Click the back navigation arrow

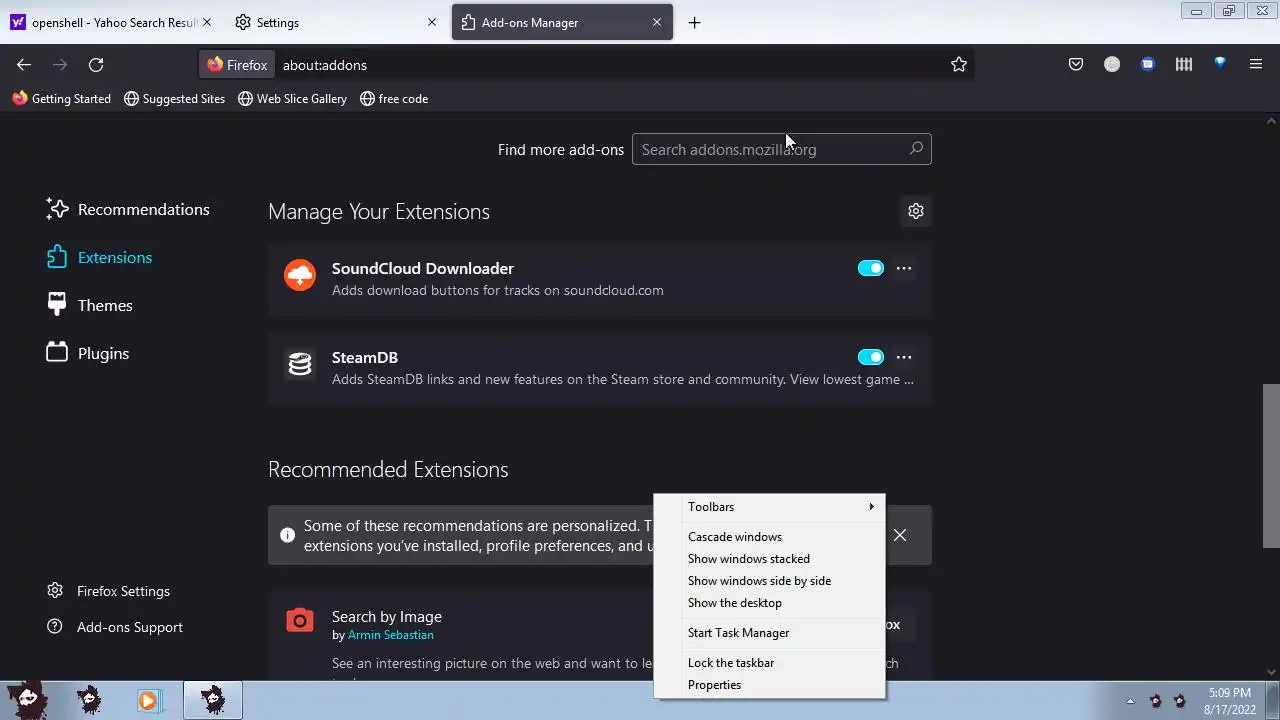pos(24,65)
